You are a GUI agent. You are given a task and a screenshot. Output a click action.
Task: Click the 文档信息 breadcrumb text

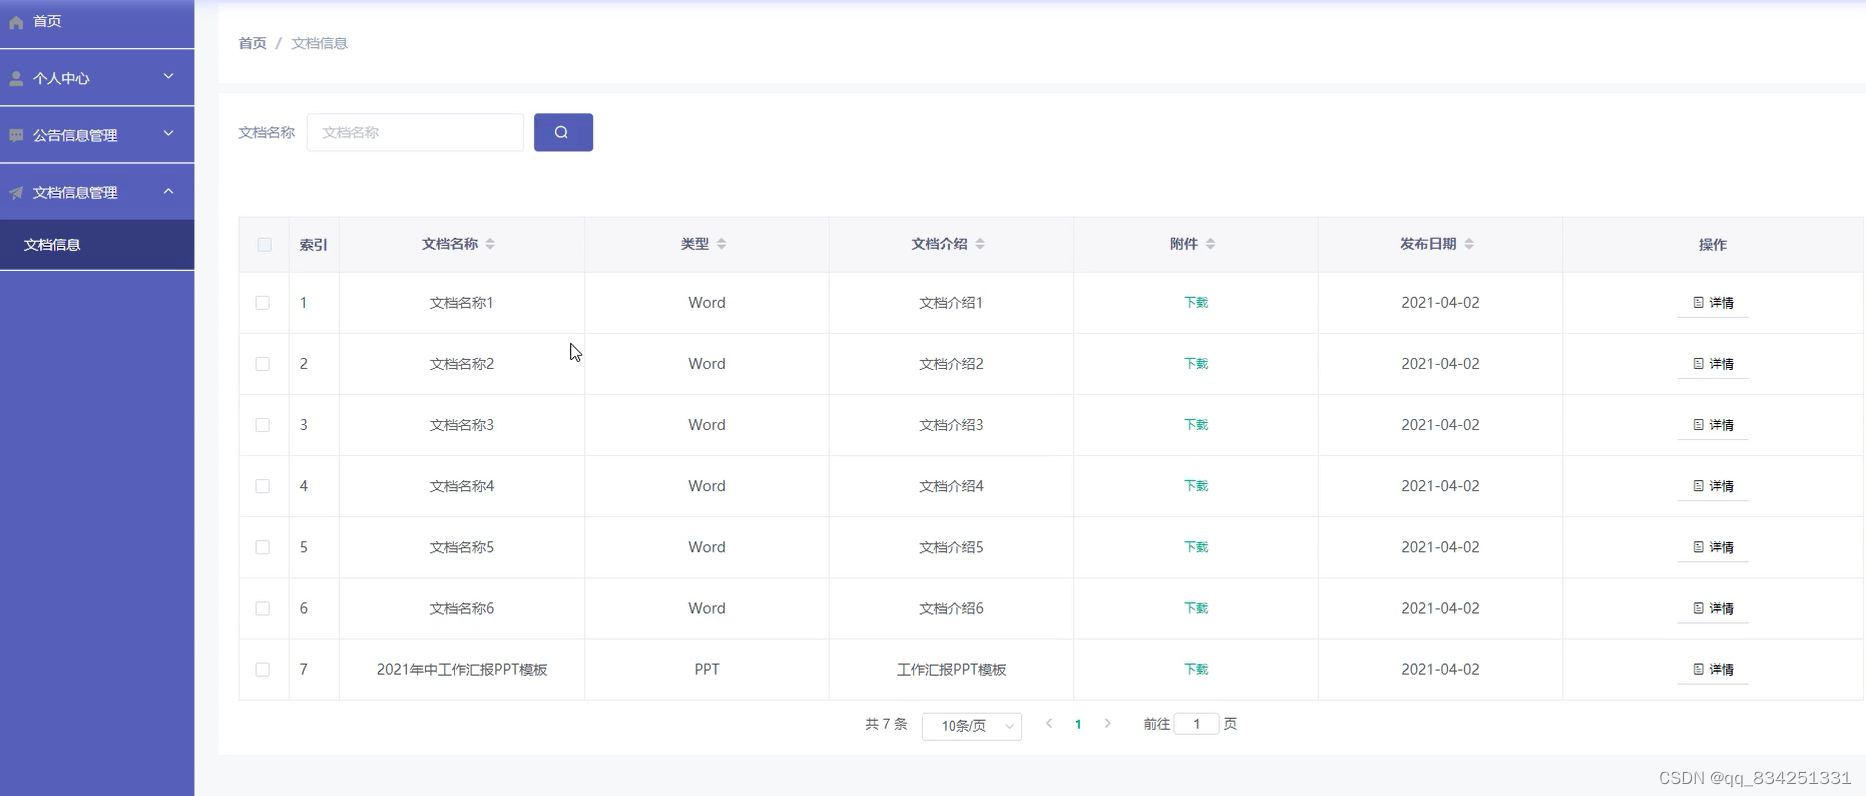[319, 43]
